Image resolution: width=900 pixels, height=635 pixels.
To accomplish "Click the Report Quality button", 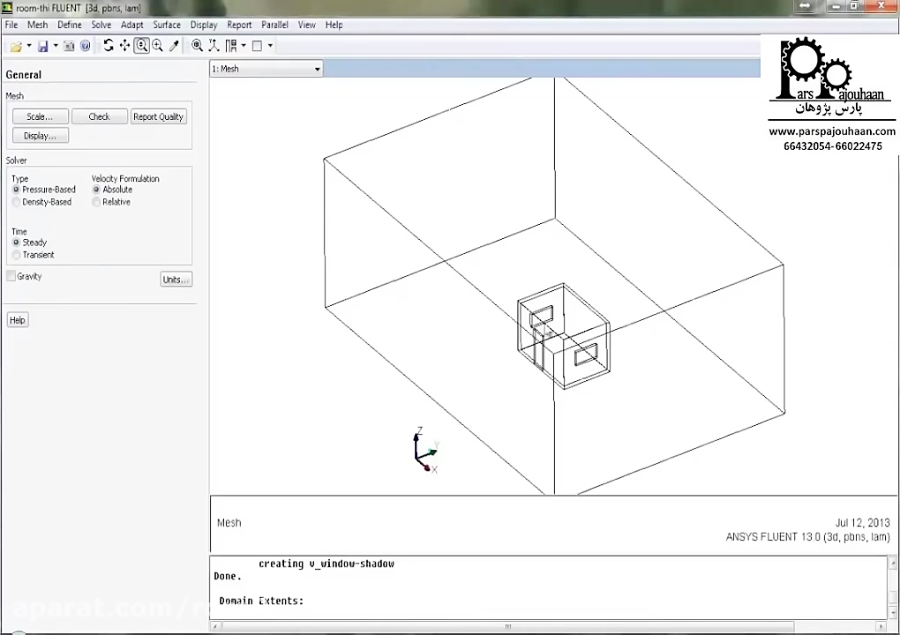I will click(x=158, y=117).
